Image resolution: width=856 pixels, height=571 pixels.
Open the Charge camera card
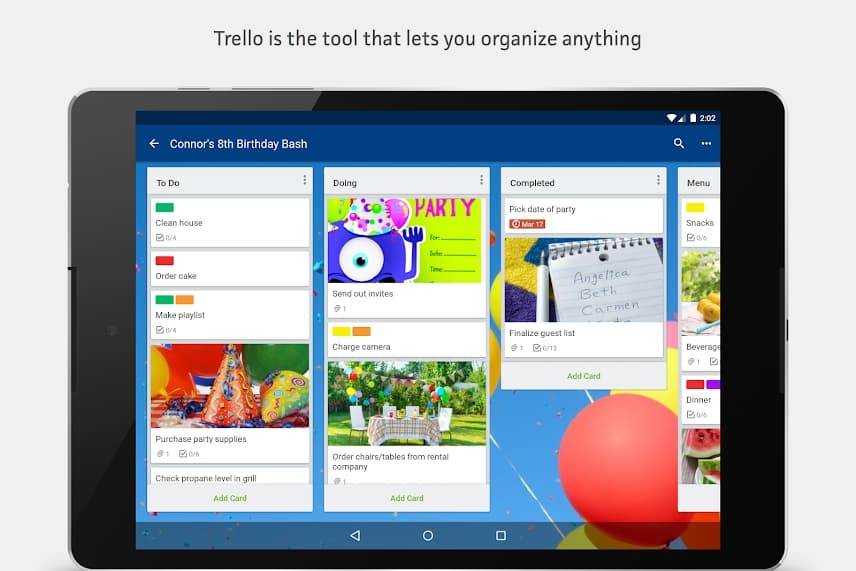click(x=407, y=340)
